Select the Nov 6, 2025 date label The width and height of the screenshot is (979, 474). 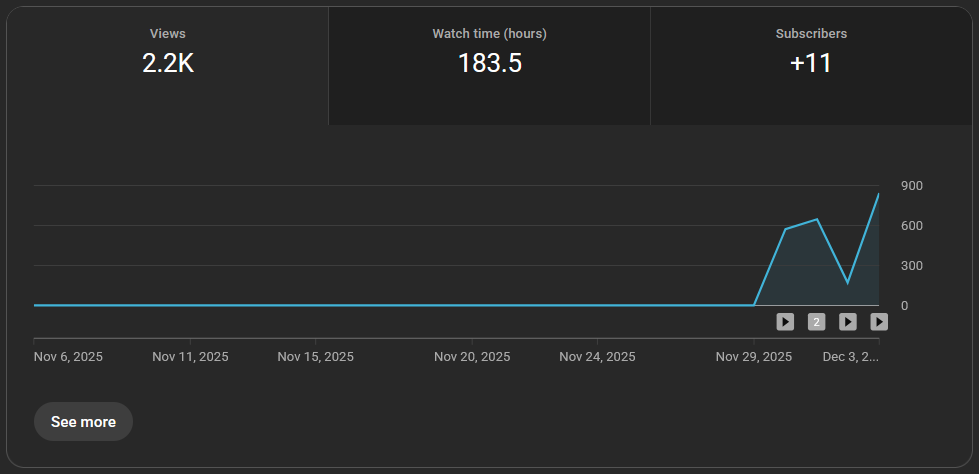point(68,357)
